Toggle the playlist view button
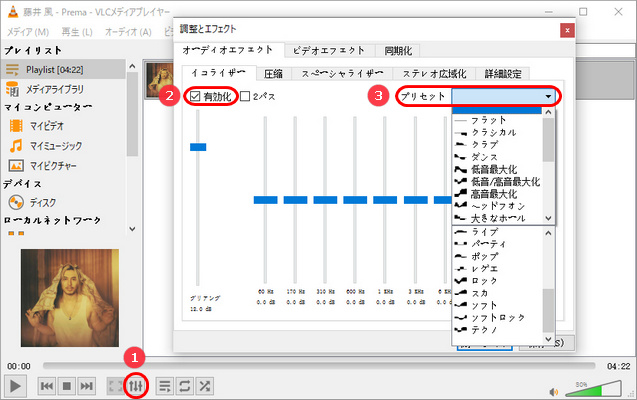Screen dimensions: 637x400 (165, 386)
